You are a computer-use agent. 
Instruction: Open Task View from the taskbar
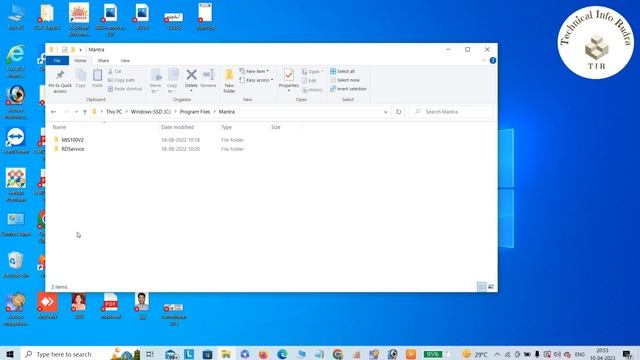(150, 354)
